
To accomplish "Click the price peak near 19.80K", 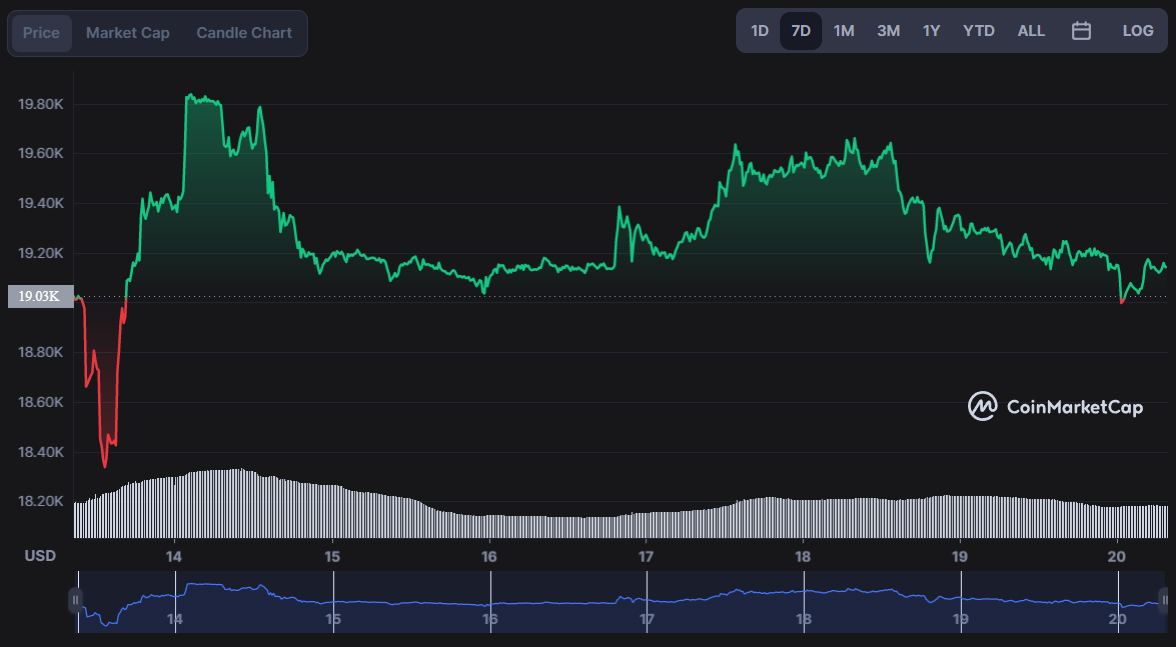I will pos(189,96).
